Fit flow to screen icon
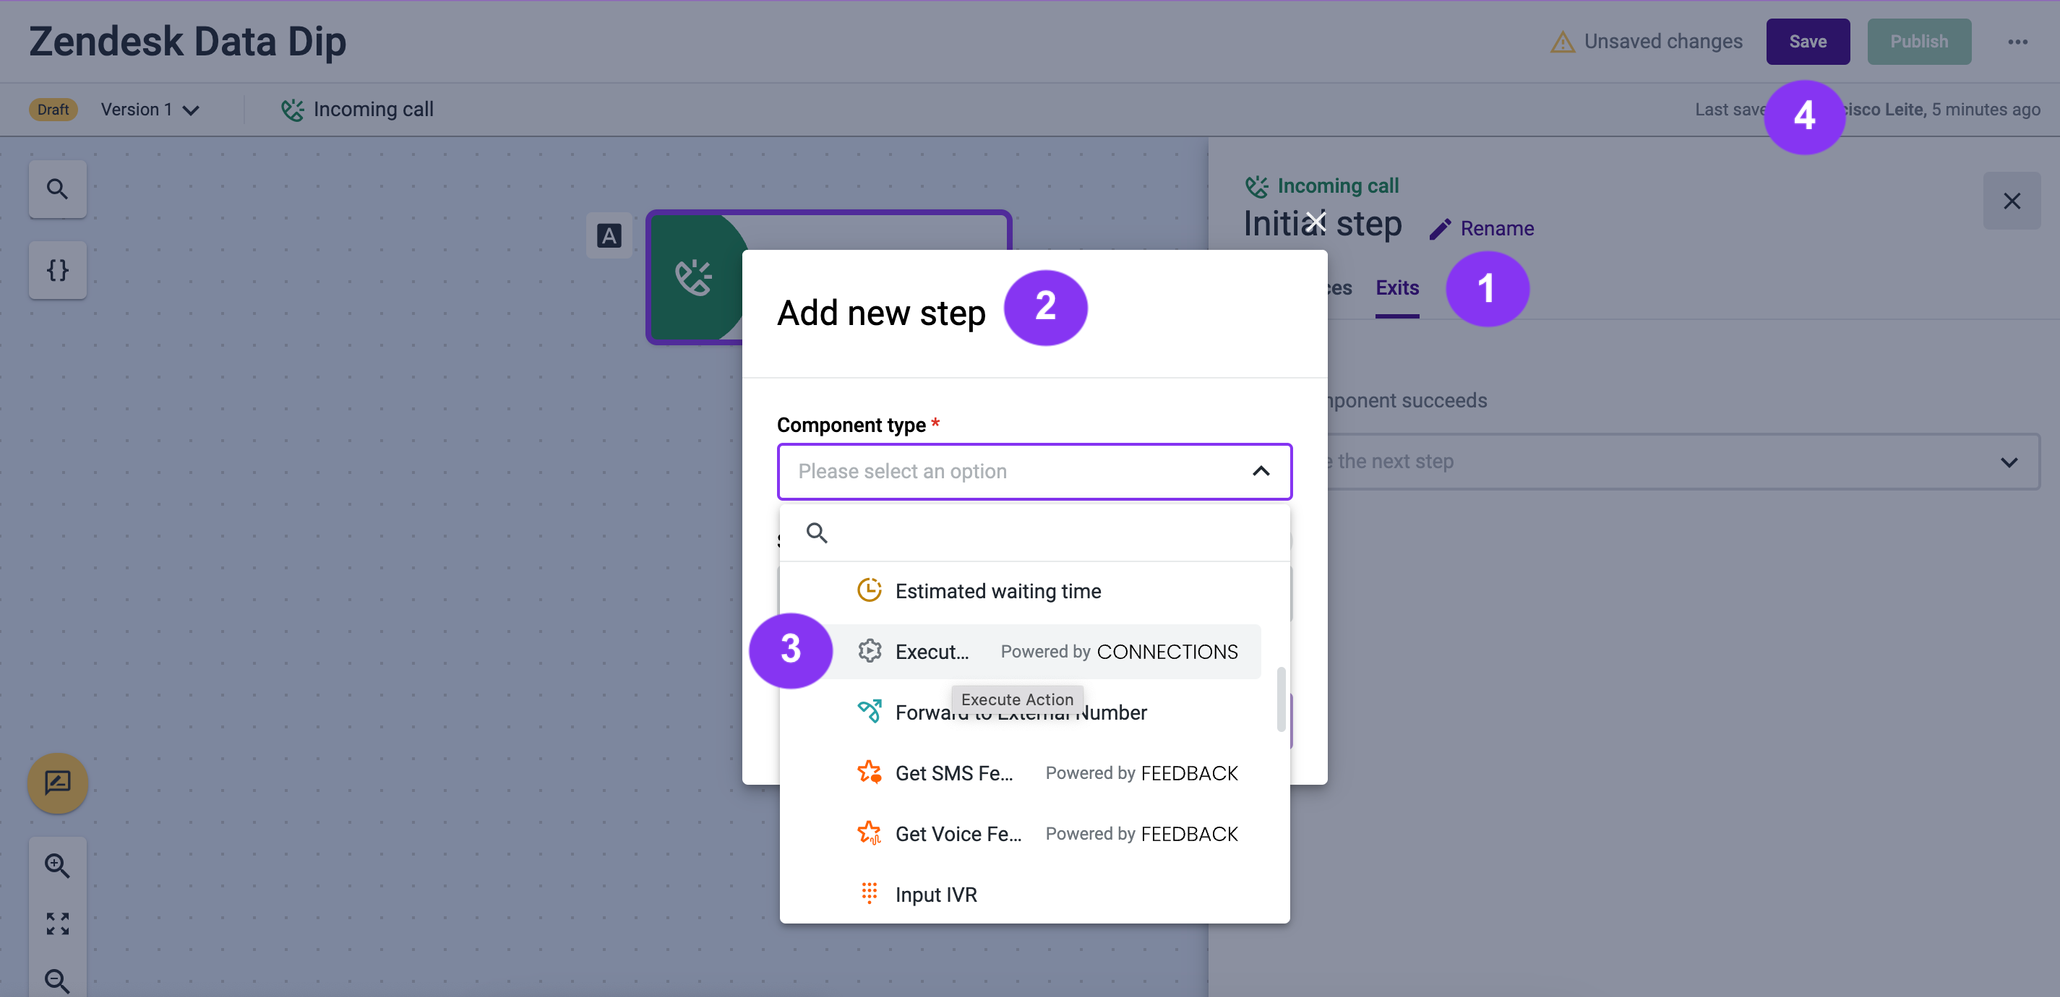 click(57, 923)
